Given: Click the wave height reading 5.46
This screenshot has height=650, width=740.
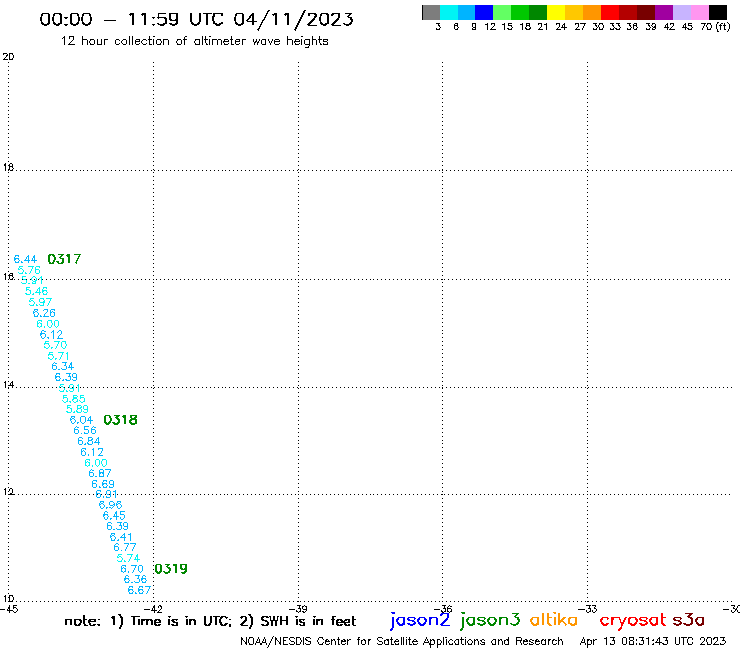Looking at the screenshot, I should pyautogui.click(x=36, y=291).
